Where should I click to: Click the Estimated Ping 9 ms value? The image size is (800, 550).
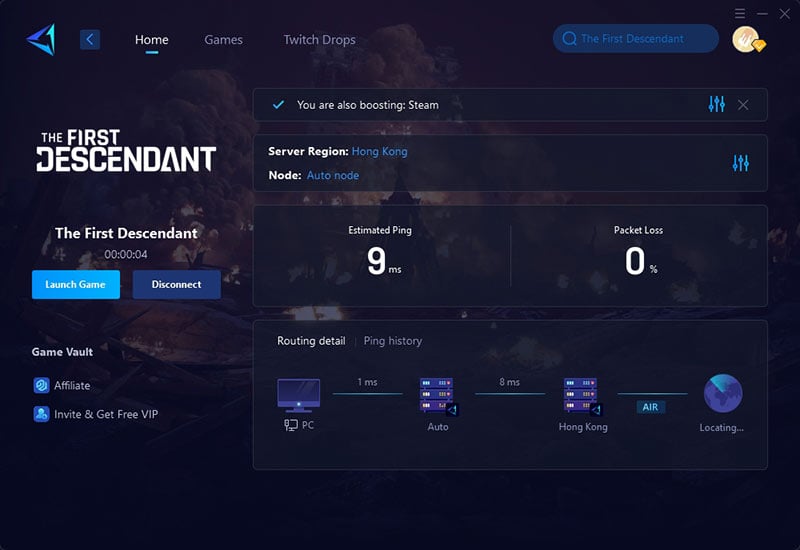(384, 261)
